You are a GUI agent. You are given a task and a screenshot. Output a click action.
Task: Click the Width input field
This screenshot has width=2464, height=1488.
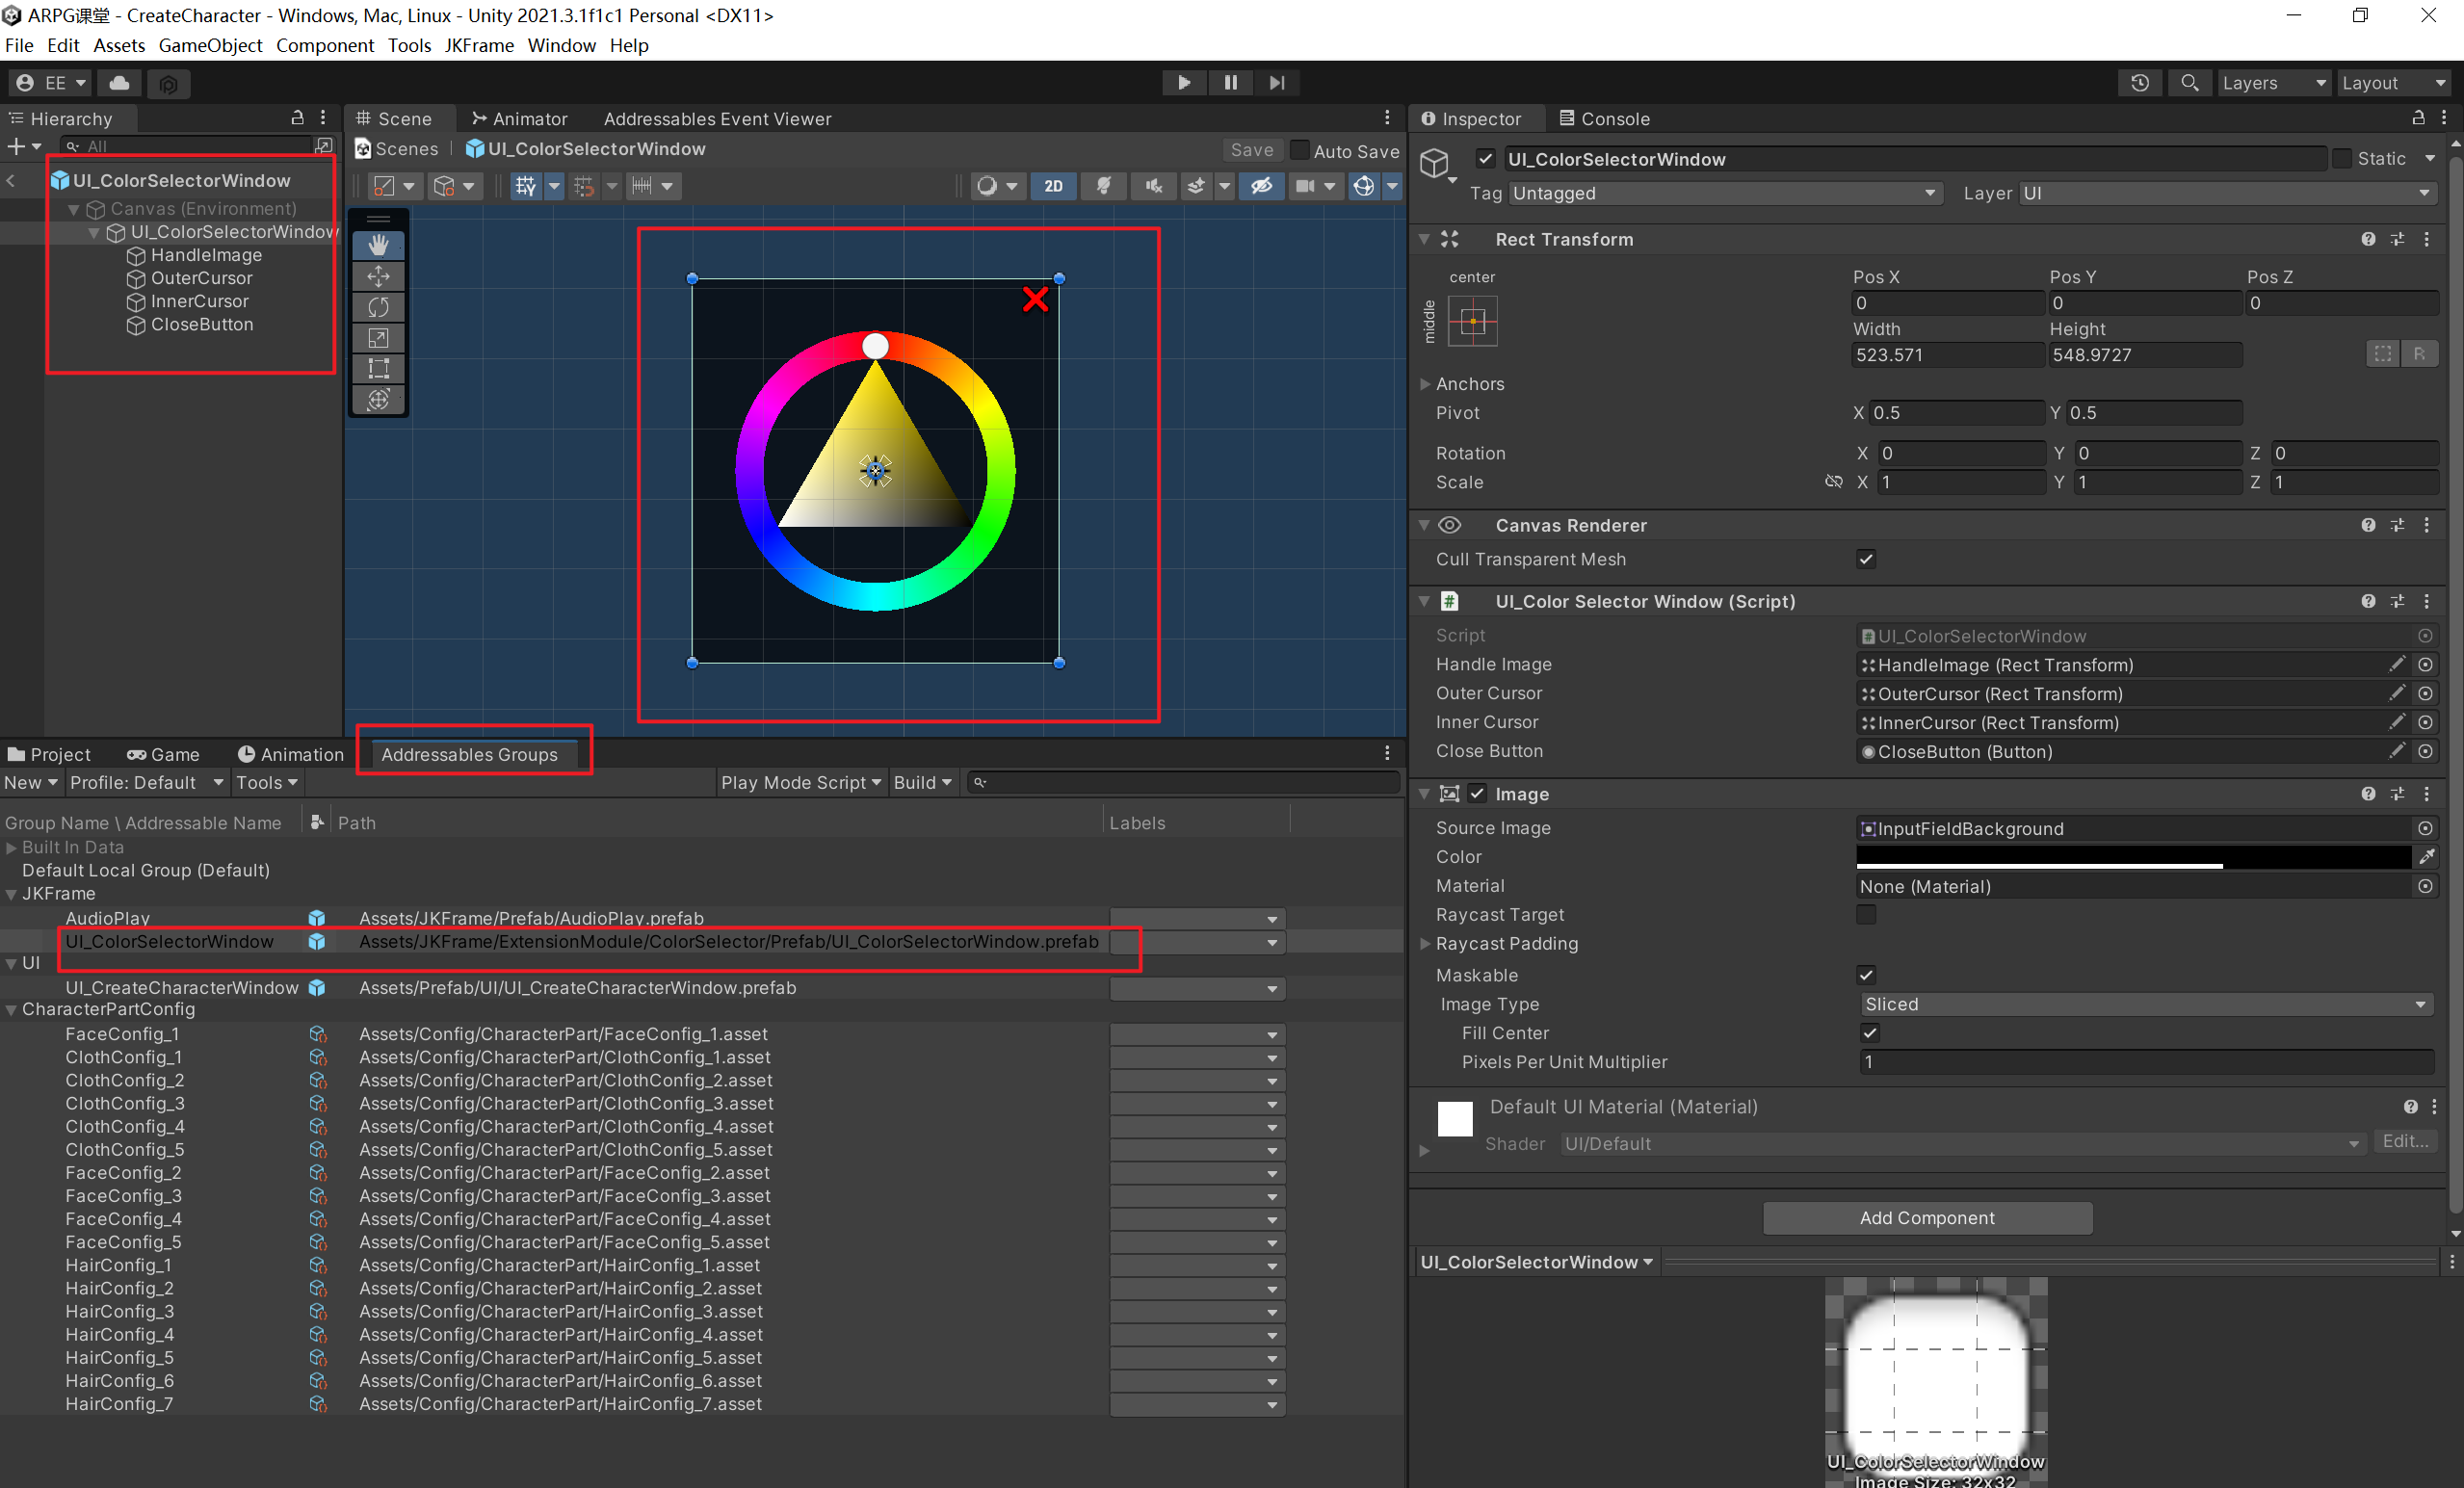click(1947, 355)
